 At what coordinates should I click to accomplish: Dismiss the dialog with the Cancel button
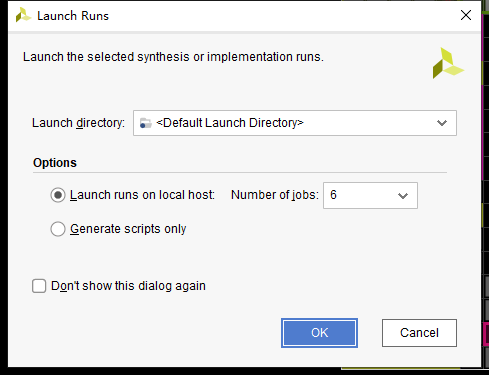point(419,333)
